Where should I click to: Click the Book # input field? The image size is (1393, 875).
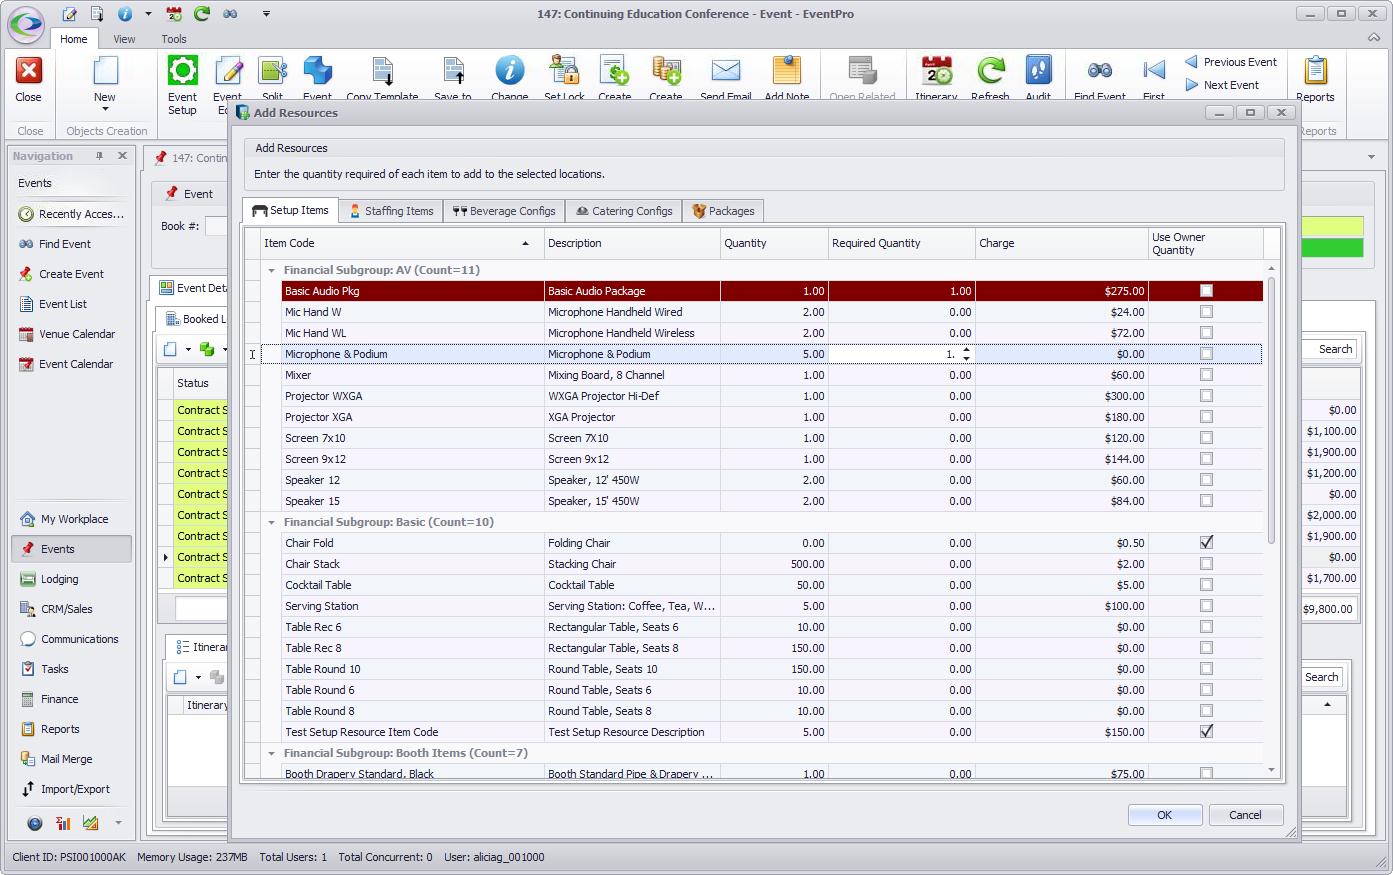[216, 226]
